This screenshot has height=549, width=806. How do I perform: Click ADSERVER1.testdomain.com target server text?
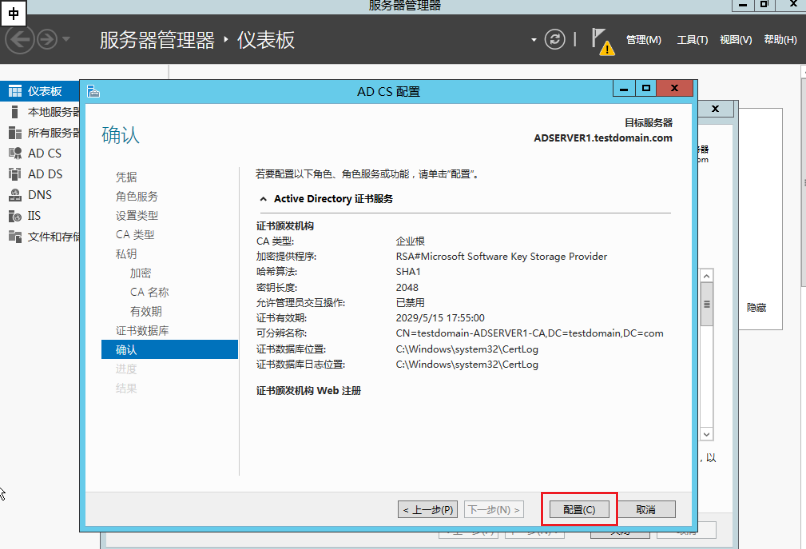point(603,138)
